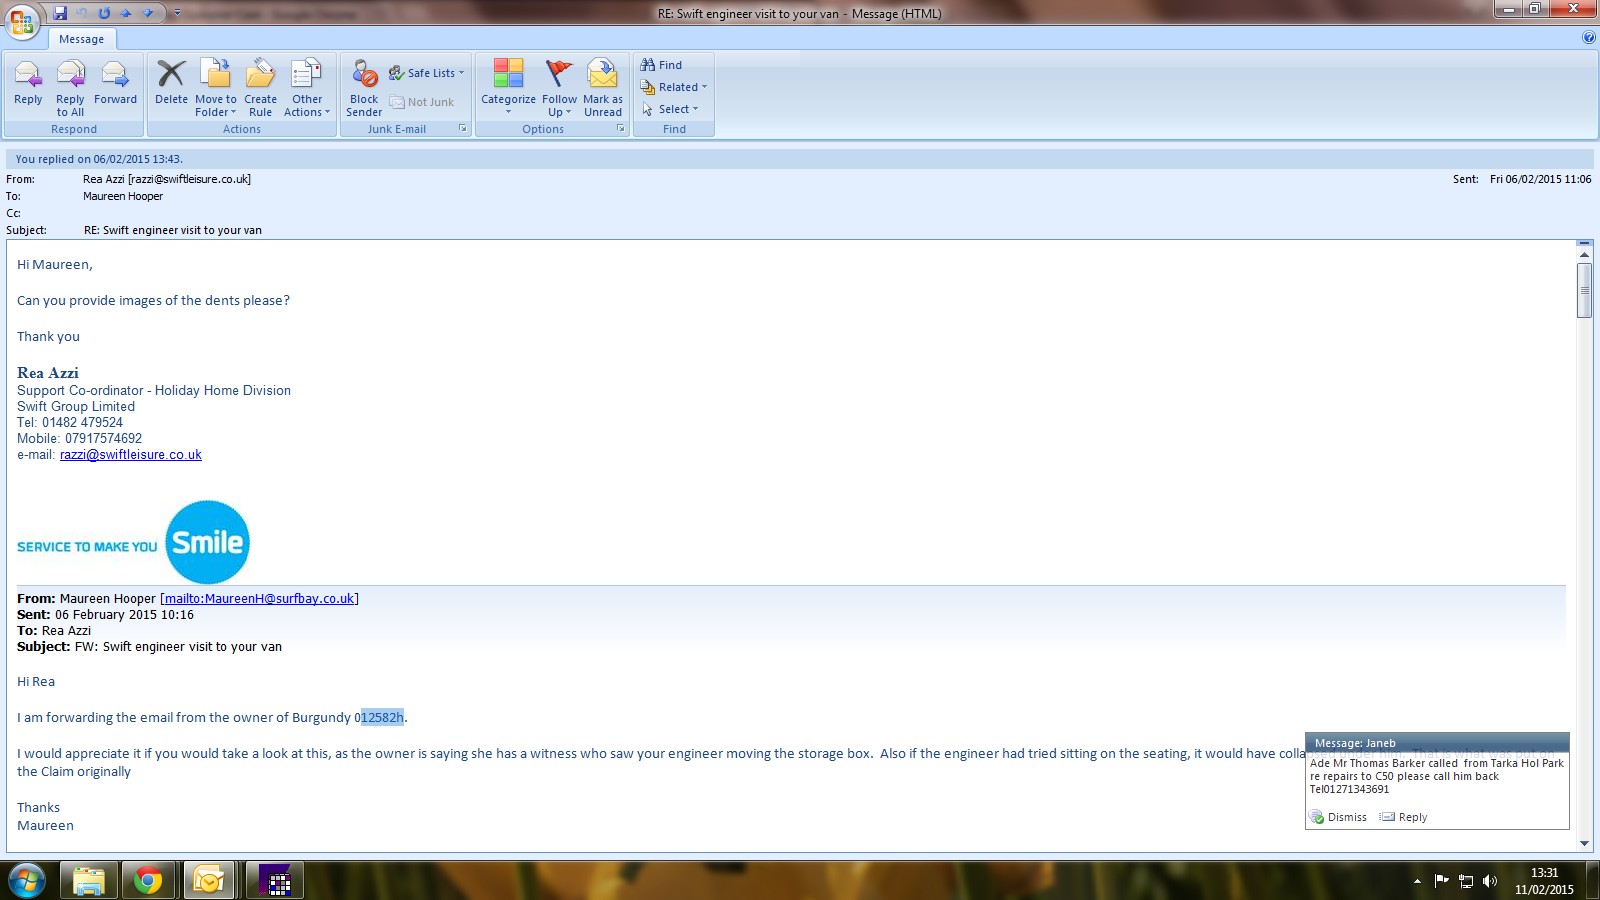The height and width of the screenshot is (900, 1600).
Task: Click the Action Center flag tray icon
Action: click(1441, 881)
